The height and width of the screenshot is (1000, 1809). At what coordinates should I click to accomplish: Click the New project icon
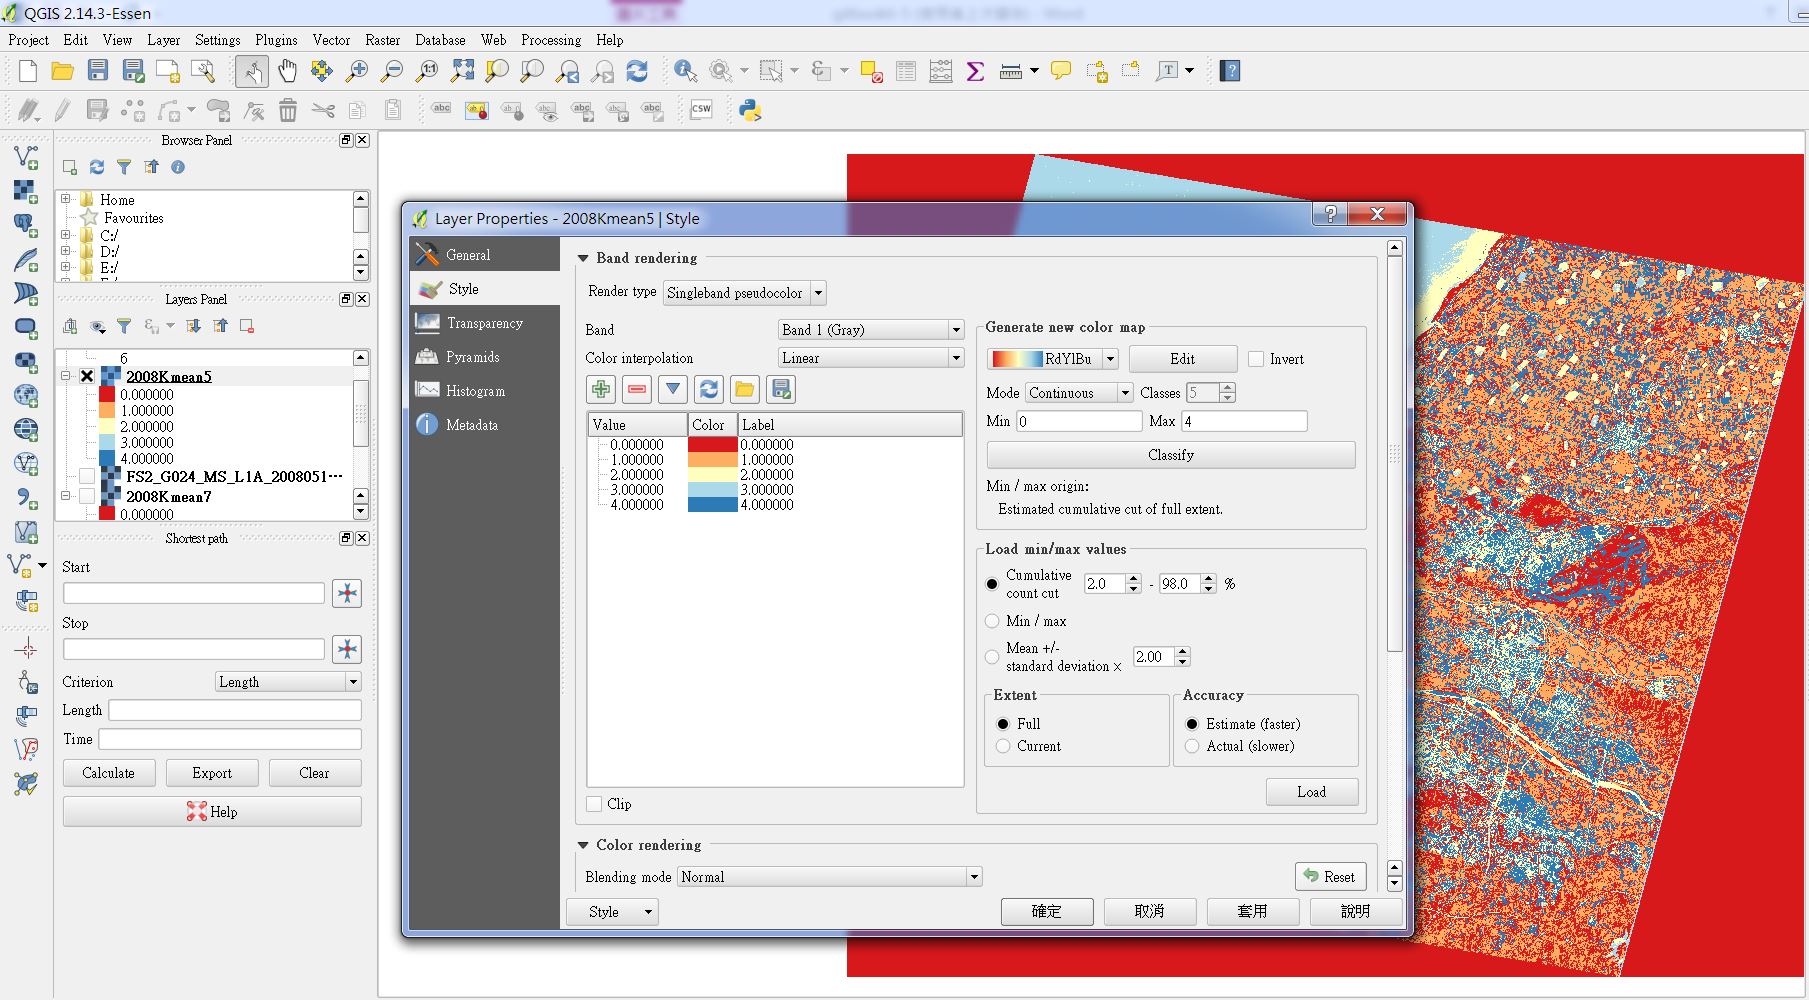click(28, 71)
